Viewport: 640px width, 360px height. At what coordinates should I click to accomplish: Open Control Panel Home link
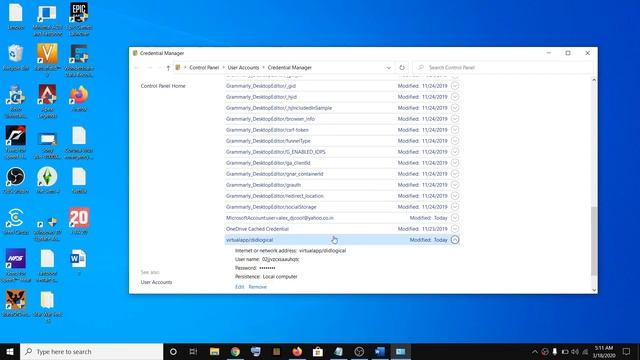click(x=163, y=86)
